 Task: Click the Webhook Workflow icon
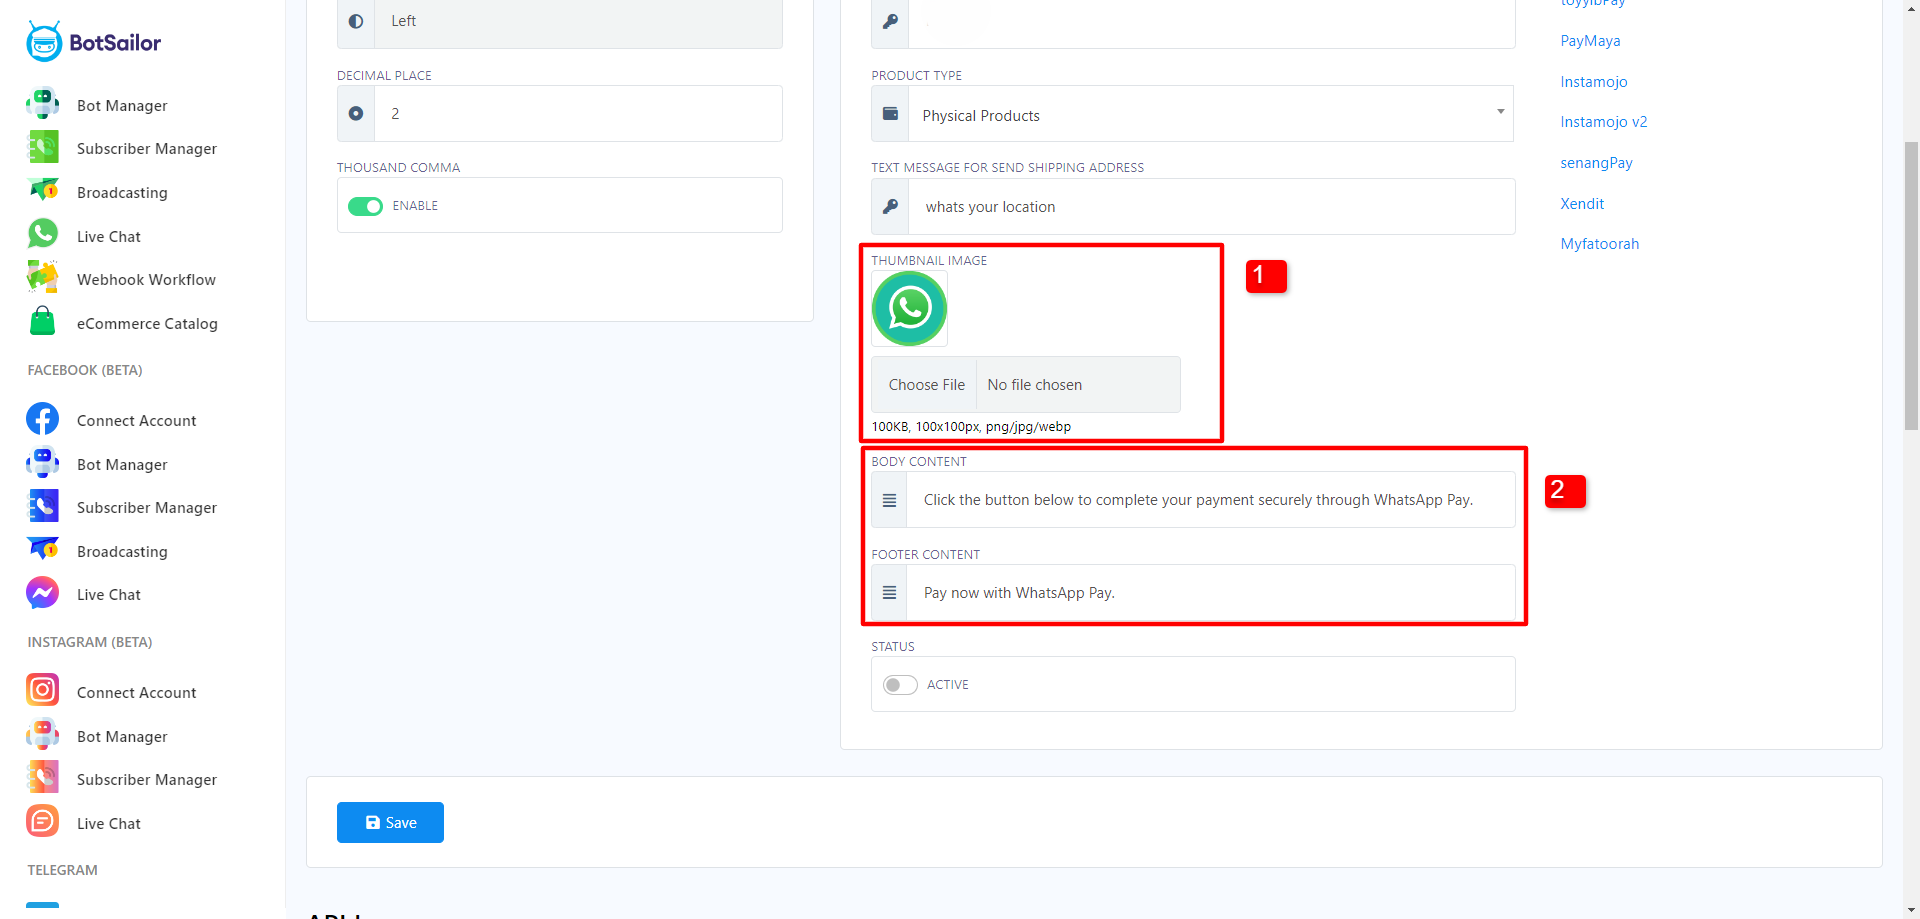coord(43,278)
